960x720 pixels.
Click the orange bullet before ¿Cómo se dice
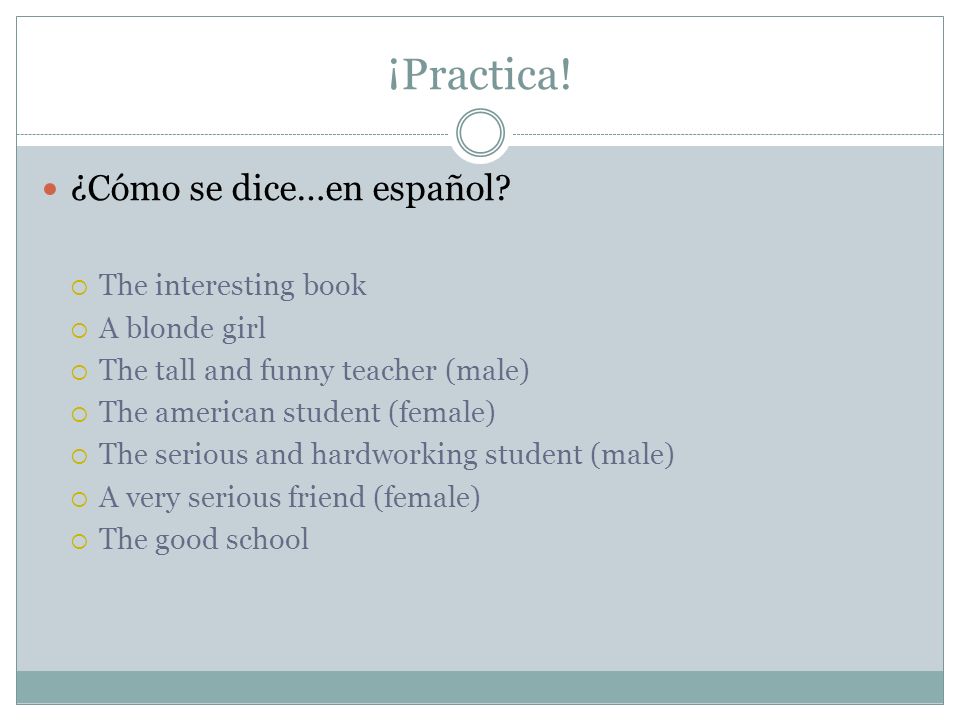50,189
